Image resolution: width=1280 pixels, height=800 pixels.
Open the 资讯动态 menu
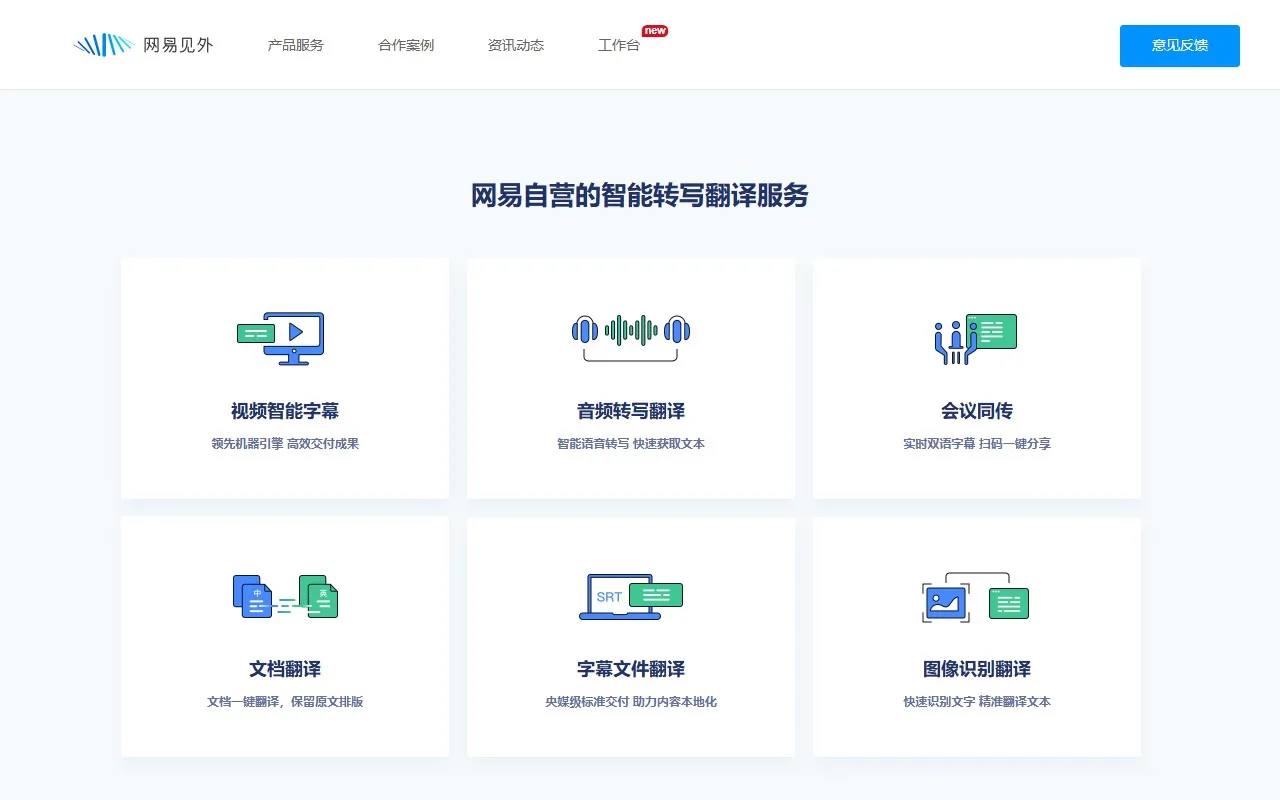[514, 45]
